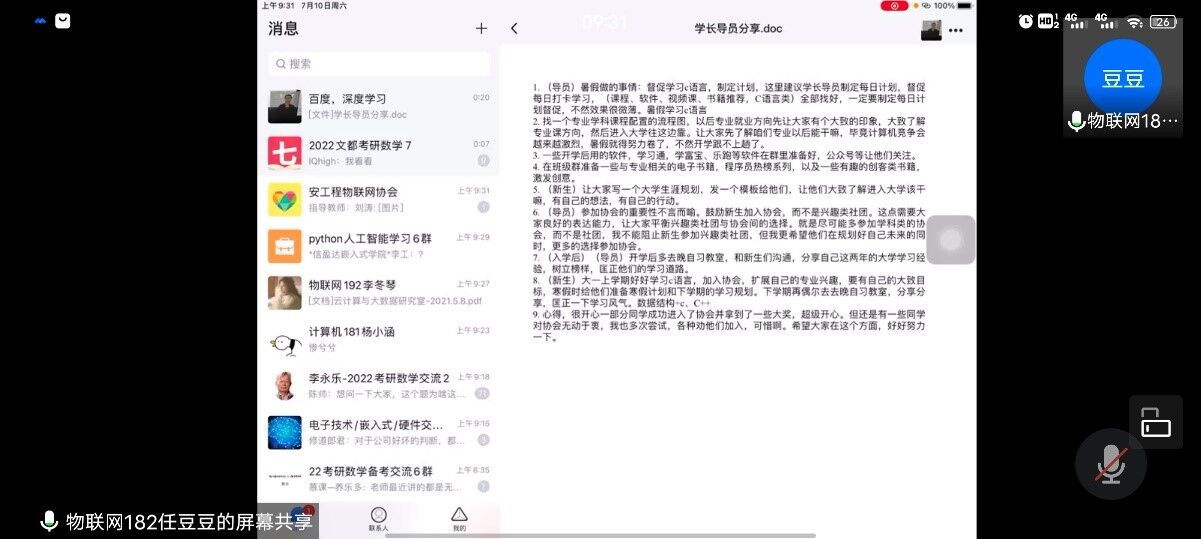Open the 联系人 tab
Viewport: 1201px width, 539px height.
[378, 517]
